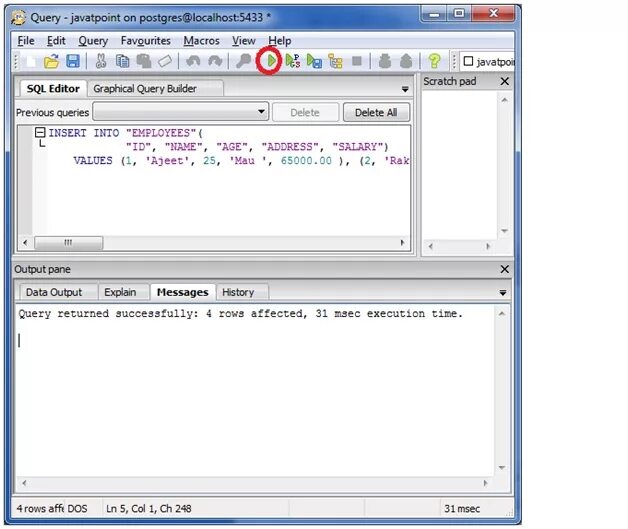Clear the edit window with the eraser icon

[x=165, y=61]
